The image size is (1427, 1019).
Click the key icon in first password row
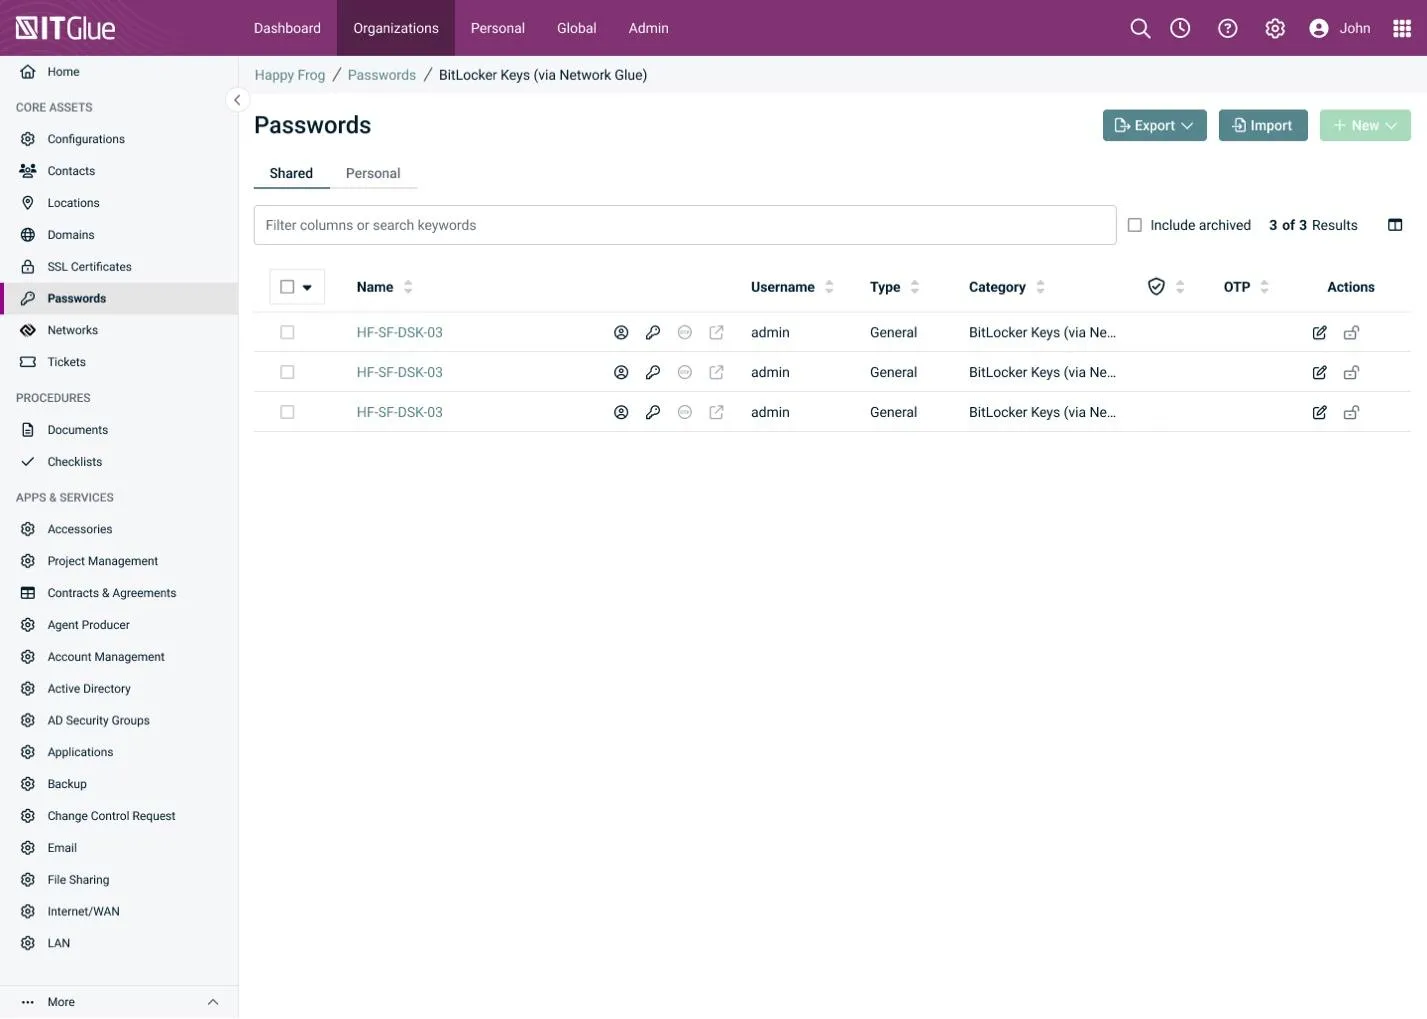653,333
